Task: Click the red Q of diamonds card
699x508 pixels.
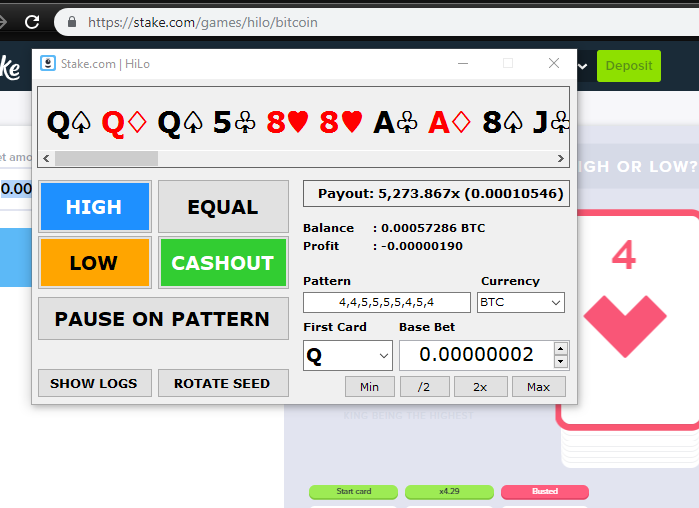Action: point(124,123)
